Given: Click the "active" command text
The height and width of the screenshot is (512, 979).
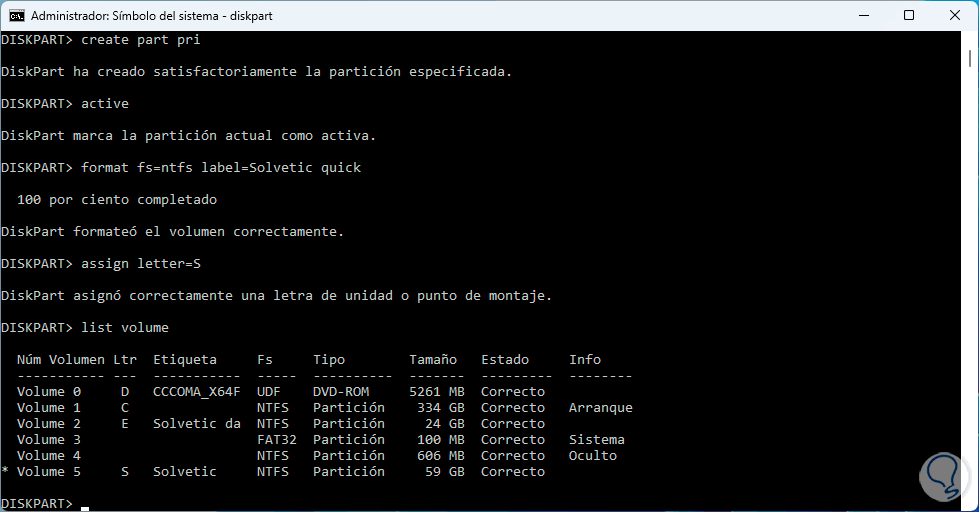Looking at the screenshot, I should click(105, 103).
